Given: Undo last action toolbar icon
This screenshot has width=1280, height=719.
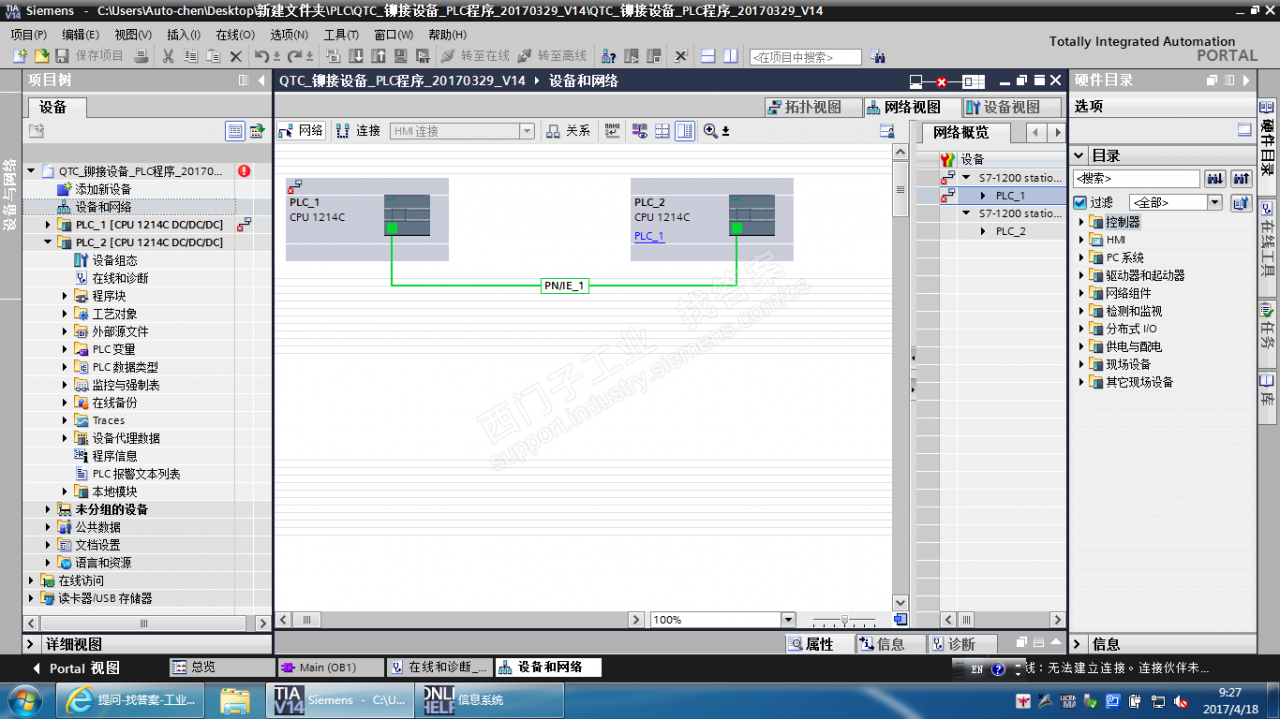Looking at the screenshot, I should [x=261, y=57].
